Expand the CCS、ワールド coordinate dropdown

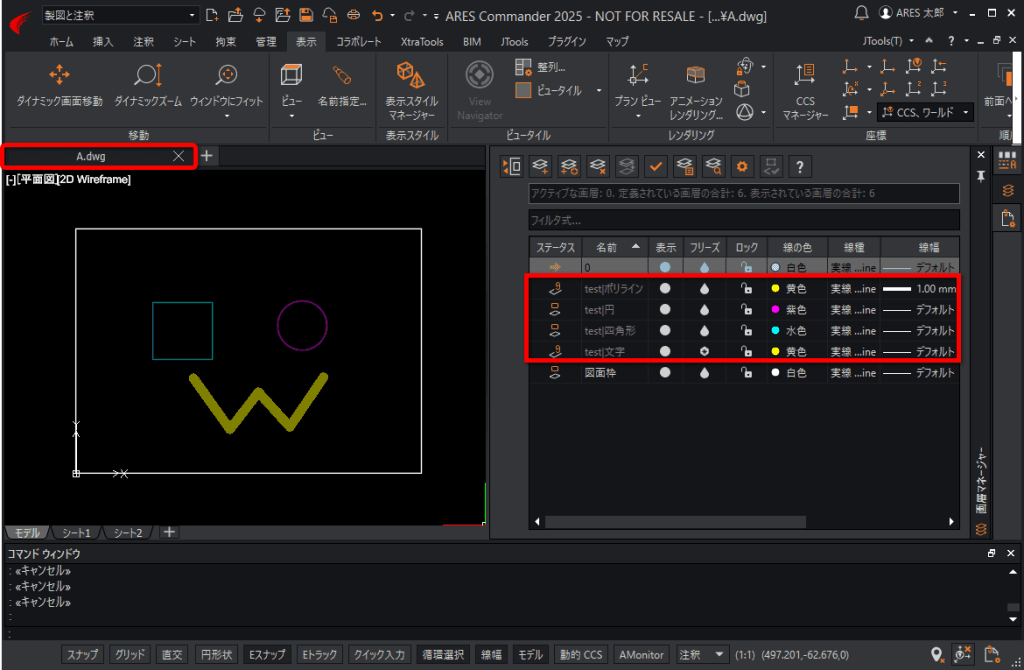pos(965,113)
